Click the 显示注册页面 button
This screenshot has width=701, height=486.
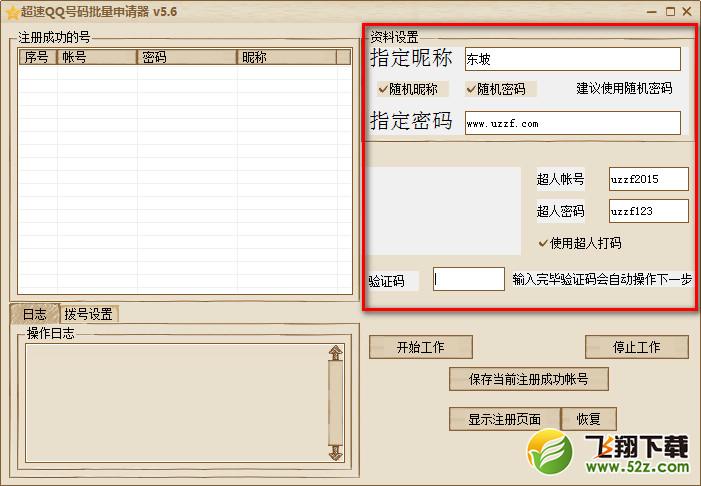click(x=504, y=419)
